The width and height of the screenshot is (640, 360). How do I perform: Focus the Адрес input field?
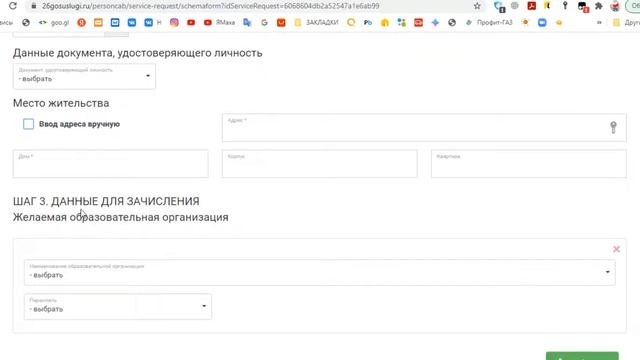point(424,128)
